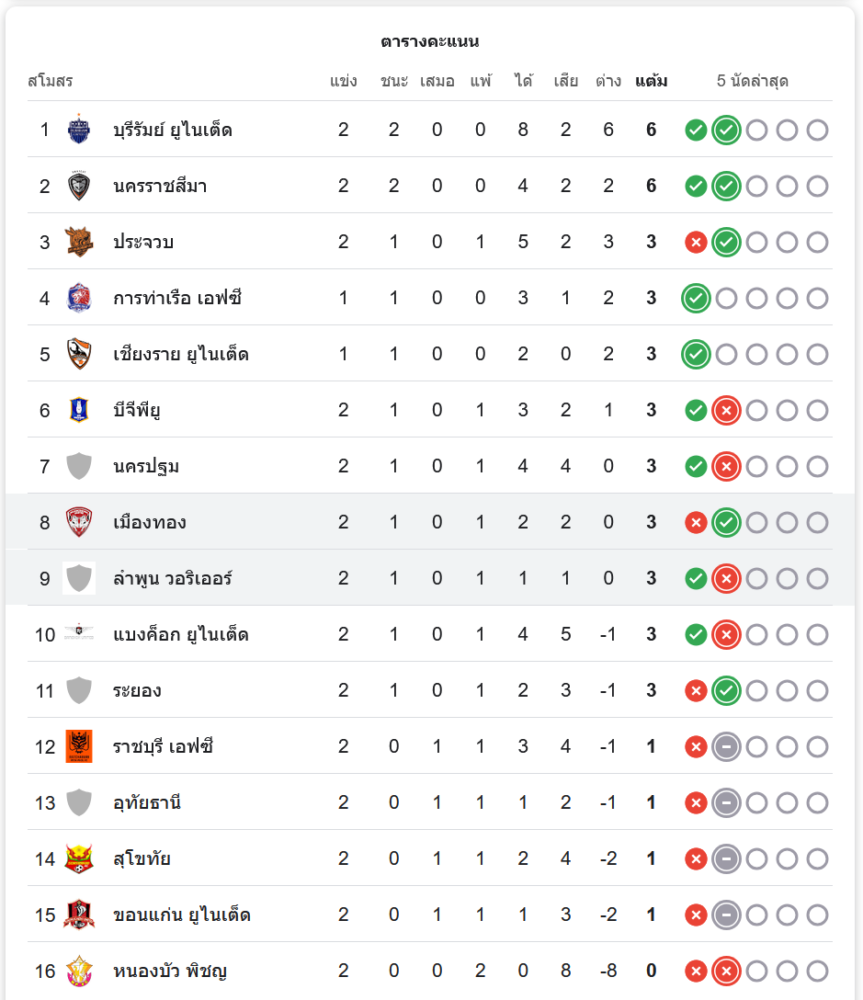Click the BG Pathum club crest
This screenshot has height=1000, width=863.
tap(79, 410)
